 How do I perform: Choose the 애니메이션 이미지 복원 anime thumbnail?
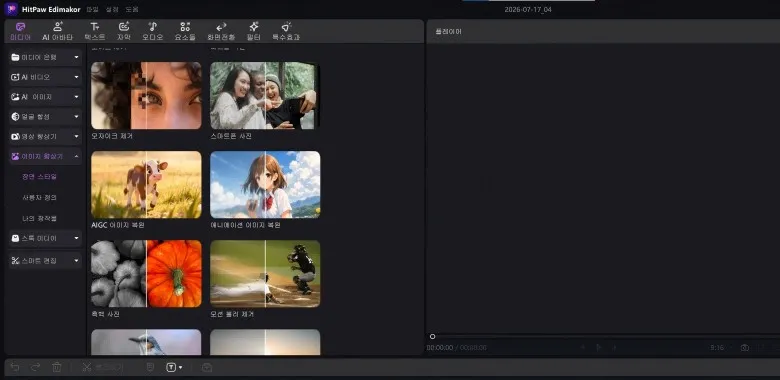tap(265, 185)
